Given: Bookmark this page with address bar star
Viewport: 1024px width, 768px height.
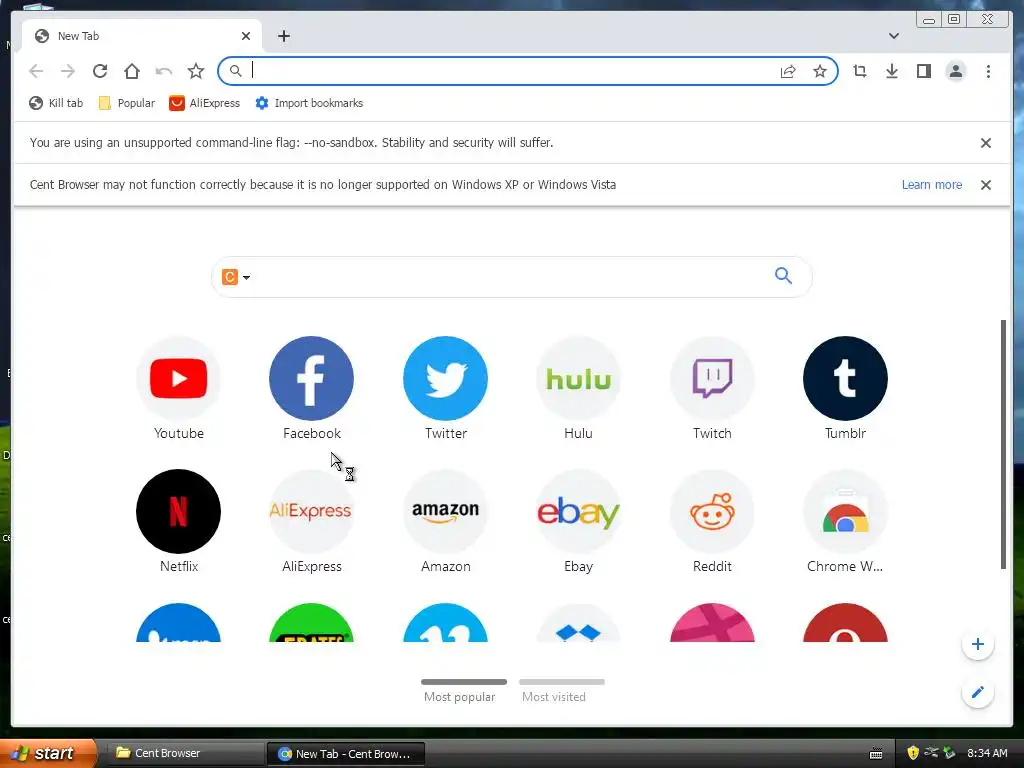Looking at the screenshot, I should coord(820,71).
